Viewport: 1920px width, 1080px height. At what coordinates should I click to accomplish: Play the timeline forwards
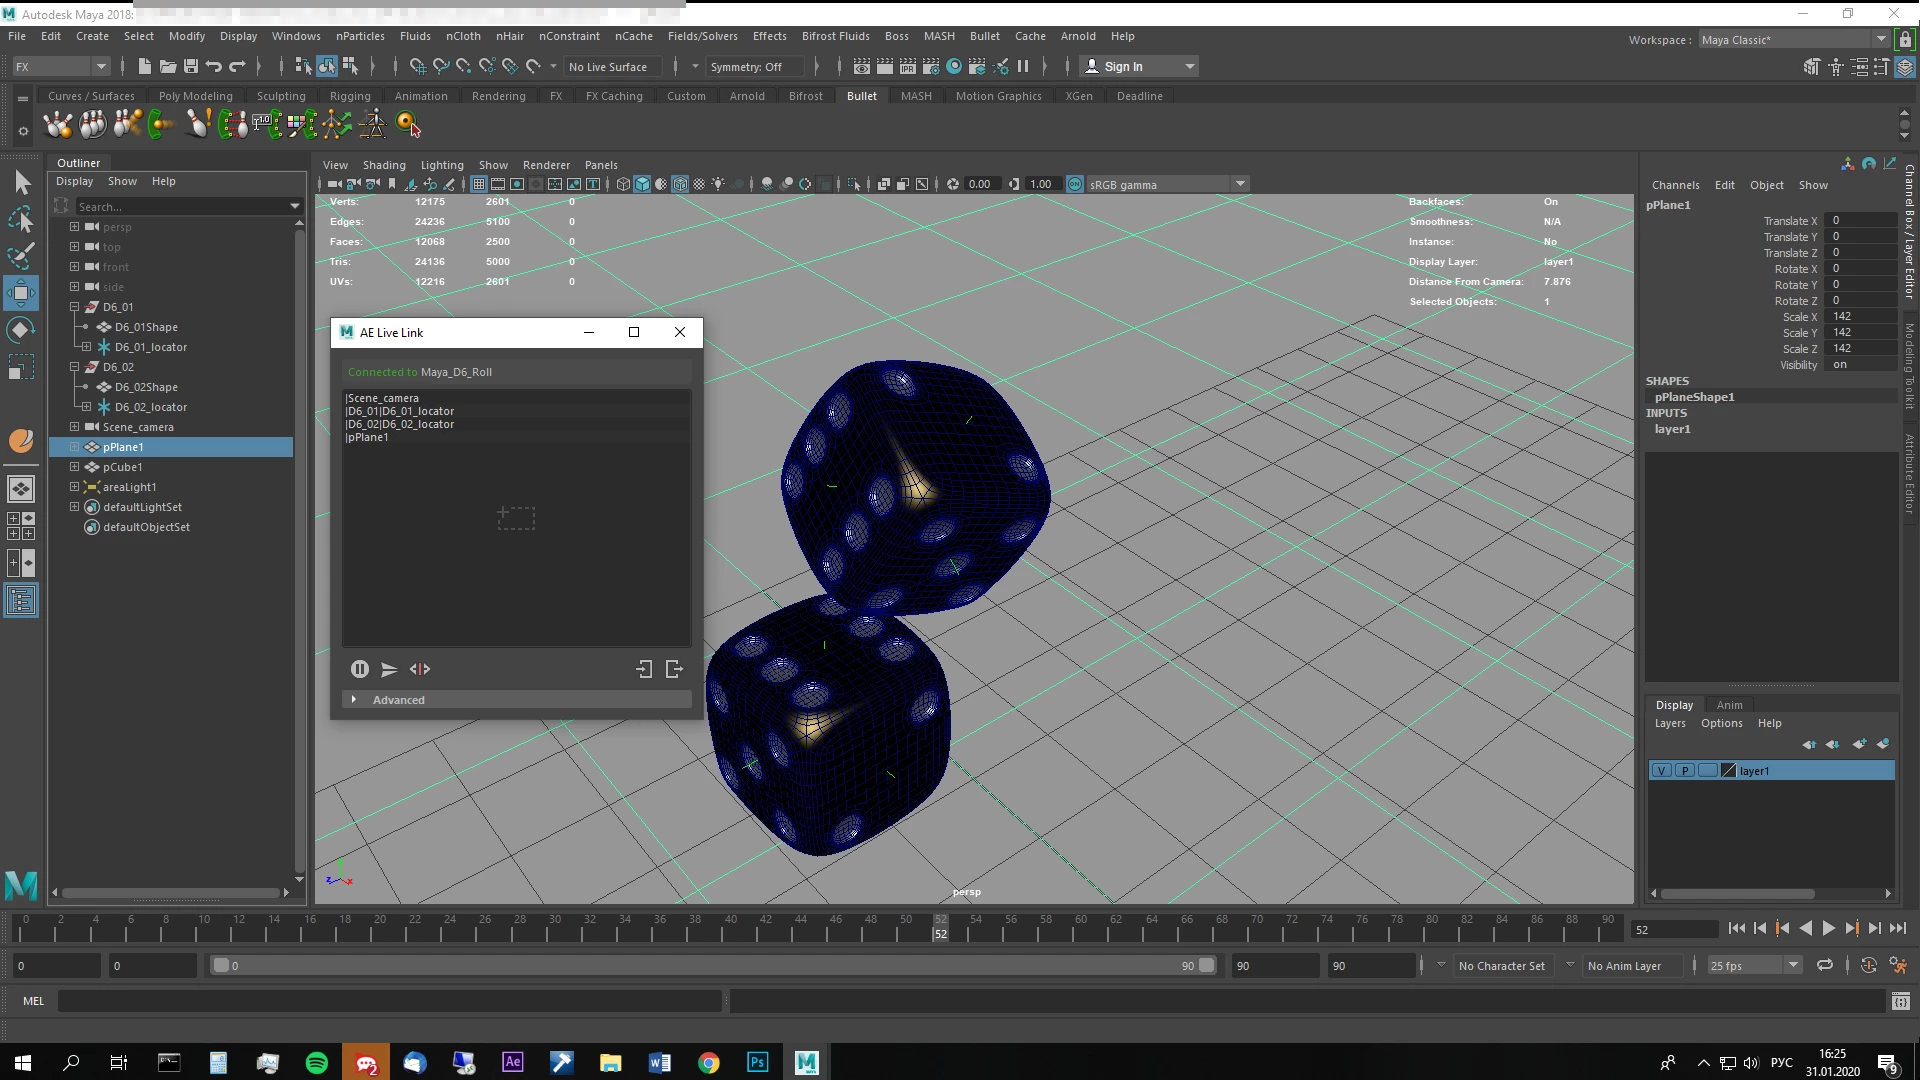pos(1828,929)
